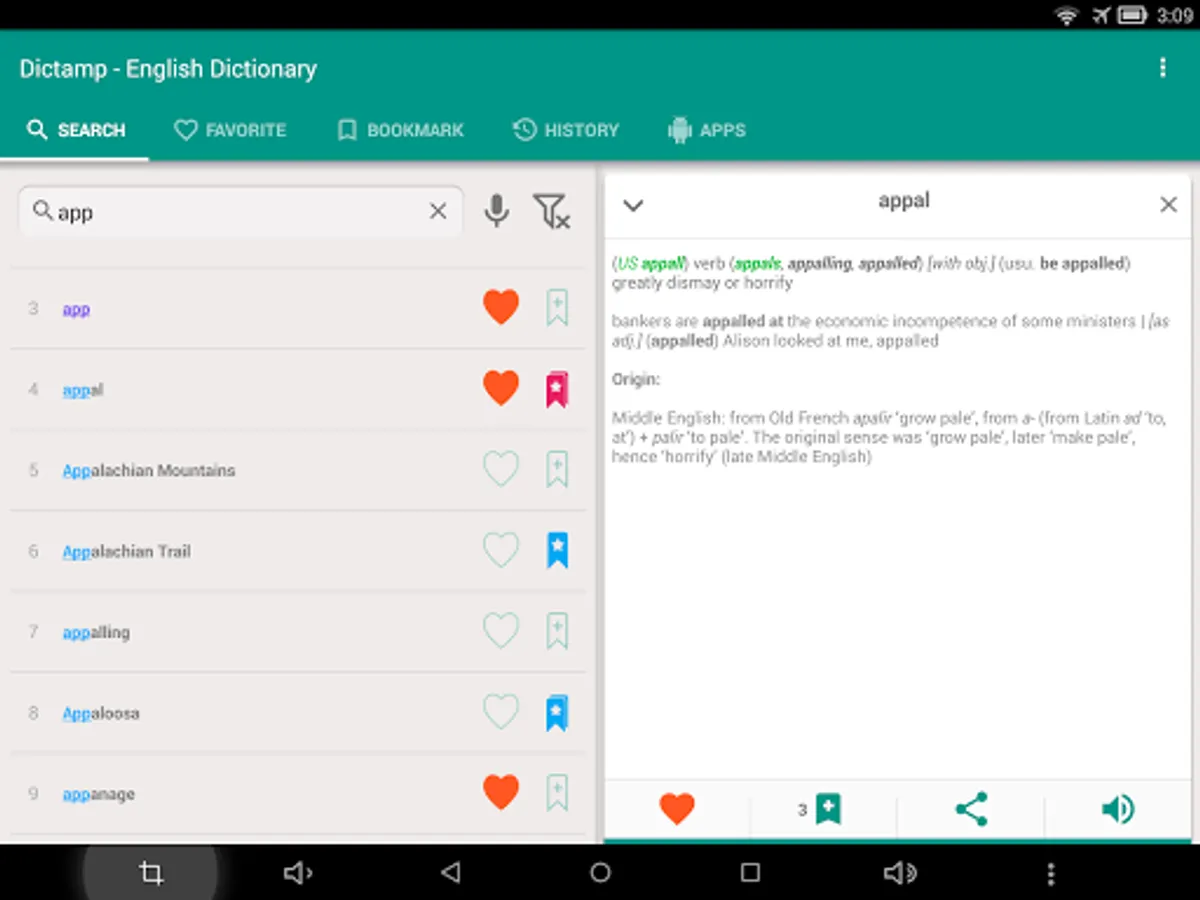Start voice search with the microphone icon
1200x900 pixels.
click(x=496, y=211)
